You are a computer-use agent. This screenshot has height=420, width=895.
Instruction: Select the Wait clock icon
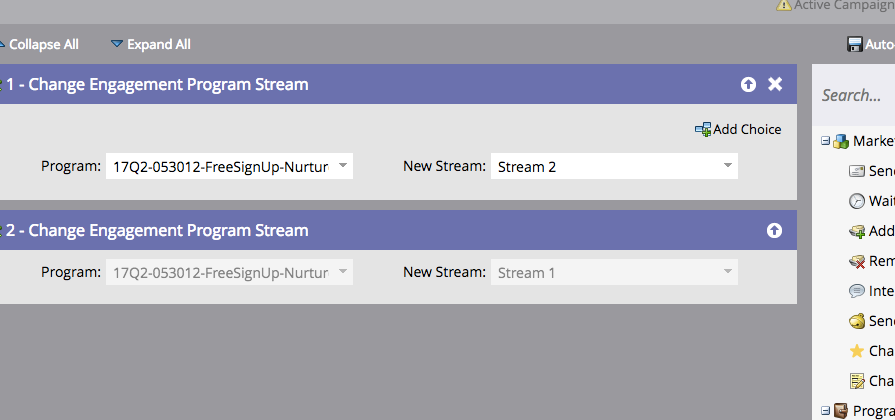857,201
